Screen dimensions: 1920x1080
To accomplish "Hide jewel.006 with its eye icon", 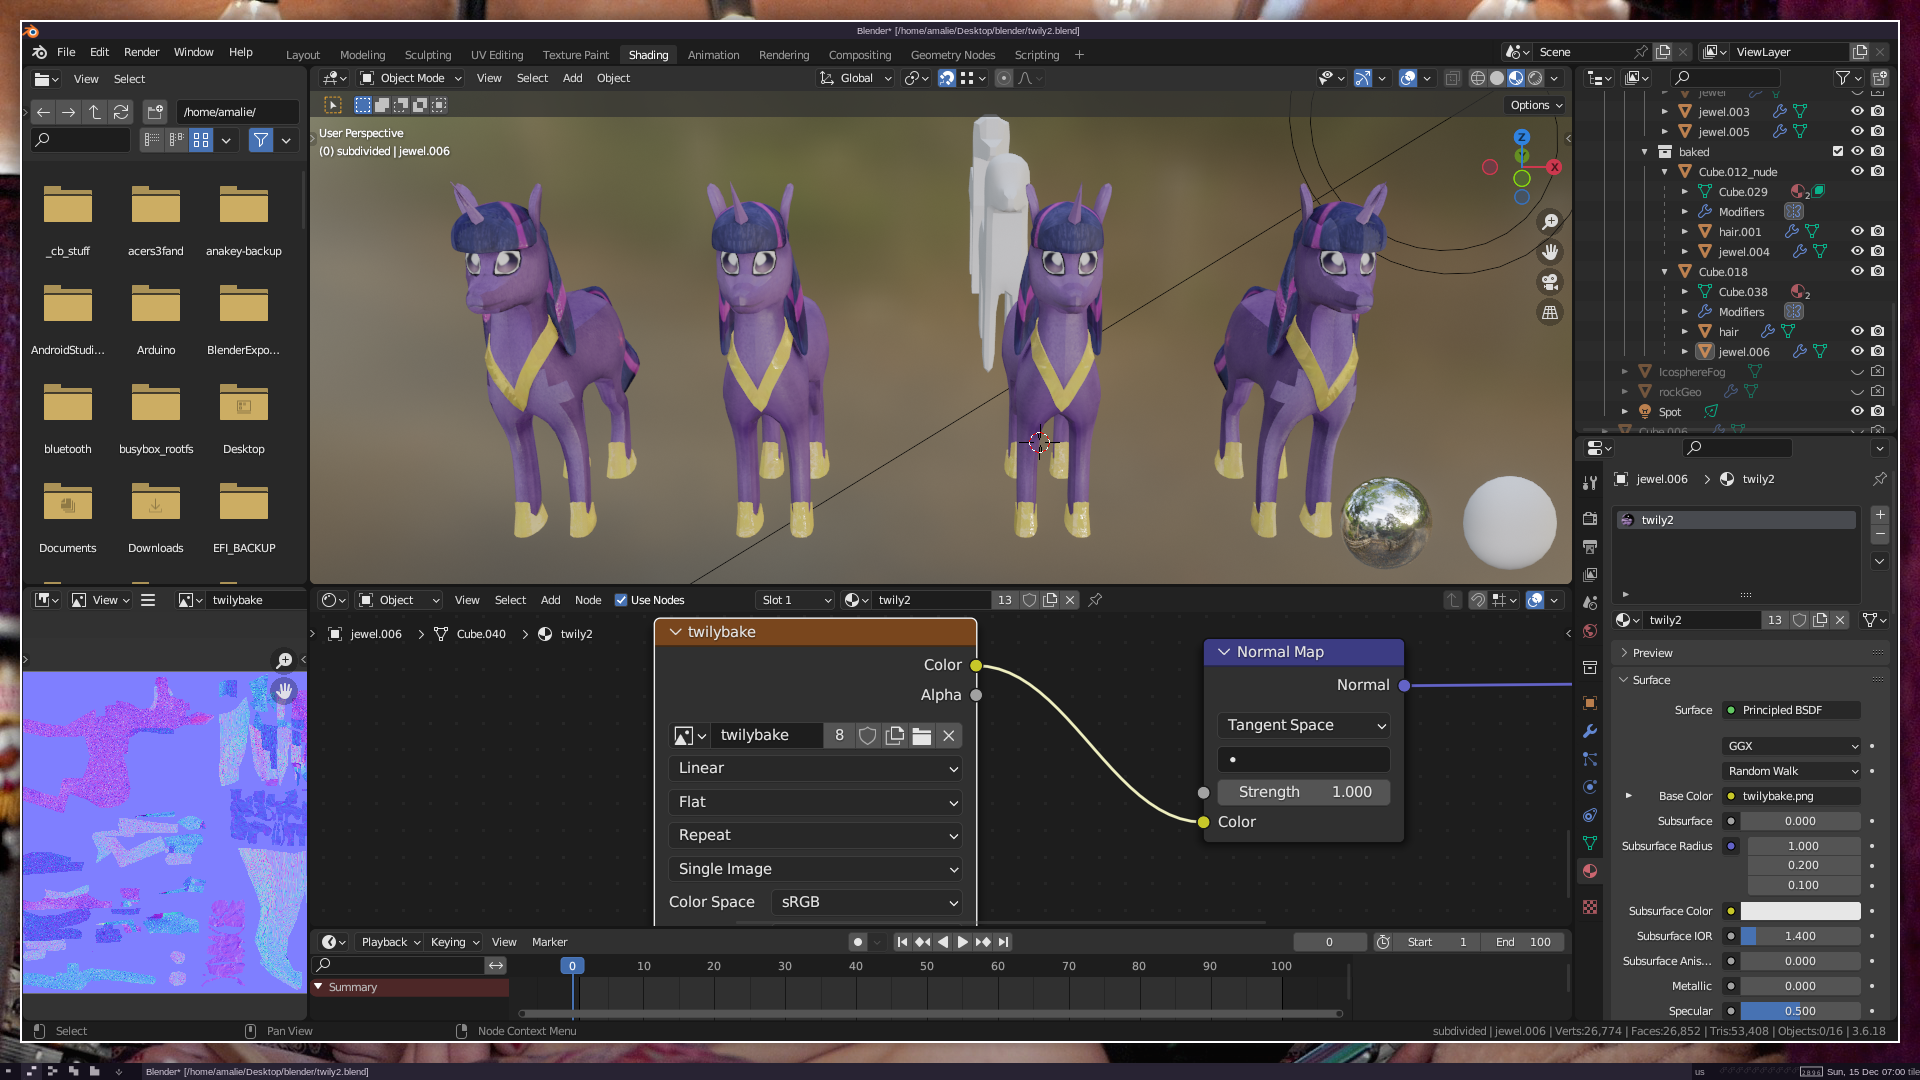I will 1857,351.
